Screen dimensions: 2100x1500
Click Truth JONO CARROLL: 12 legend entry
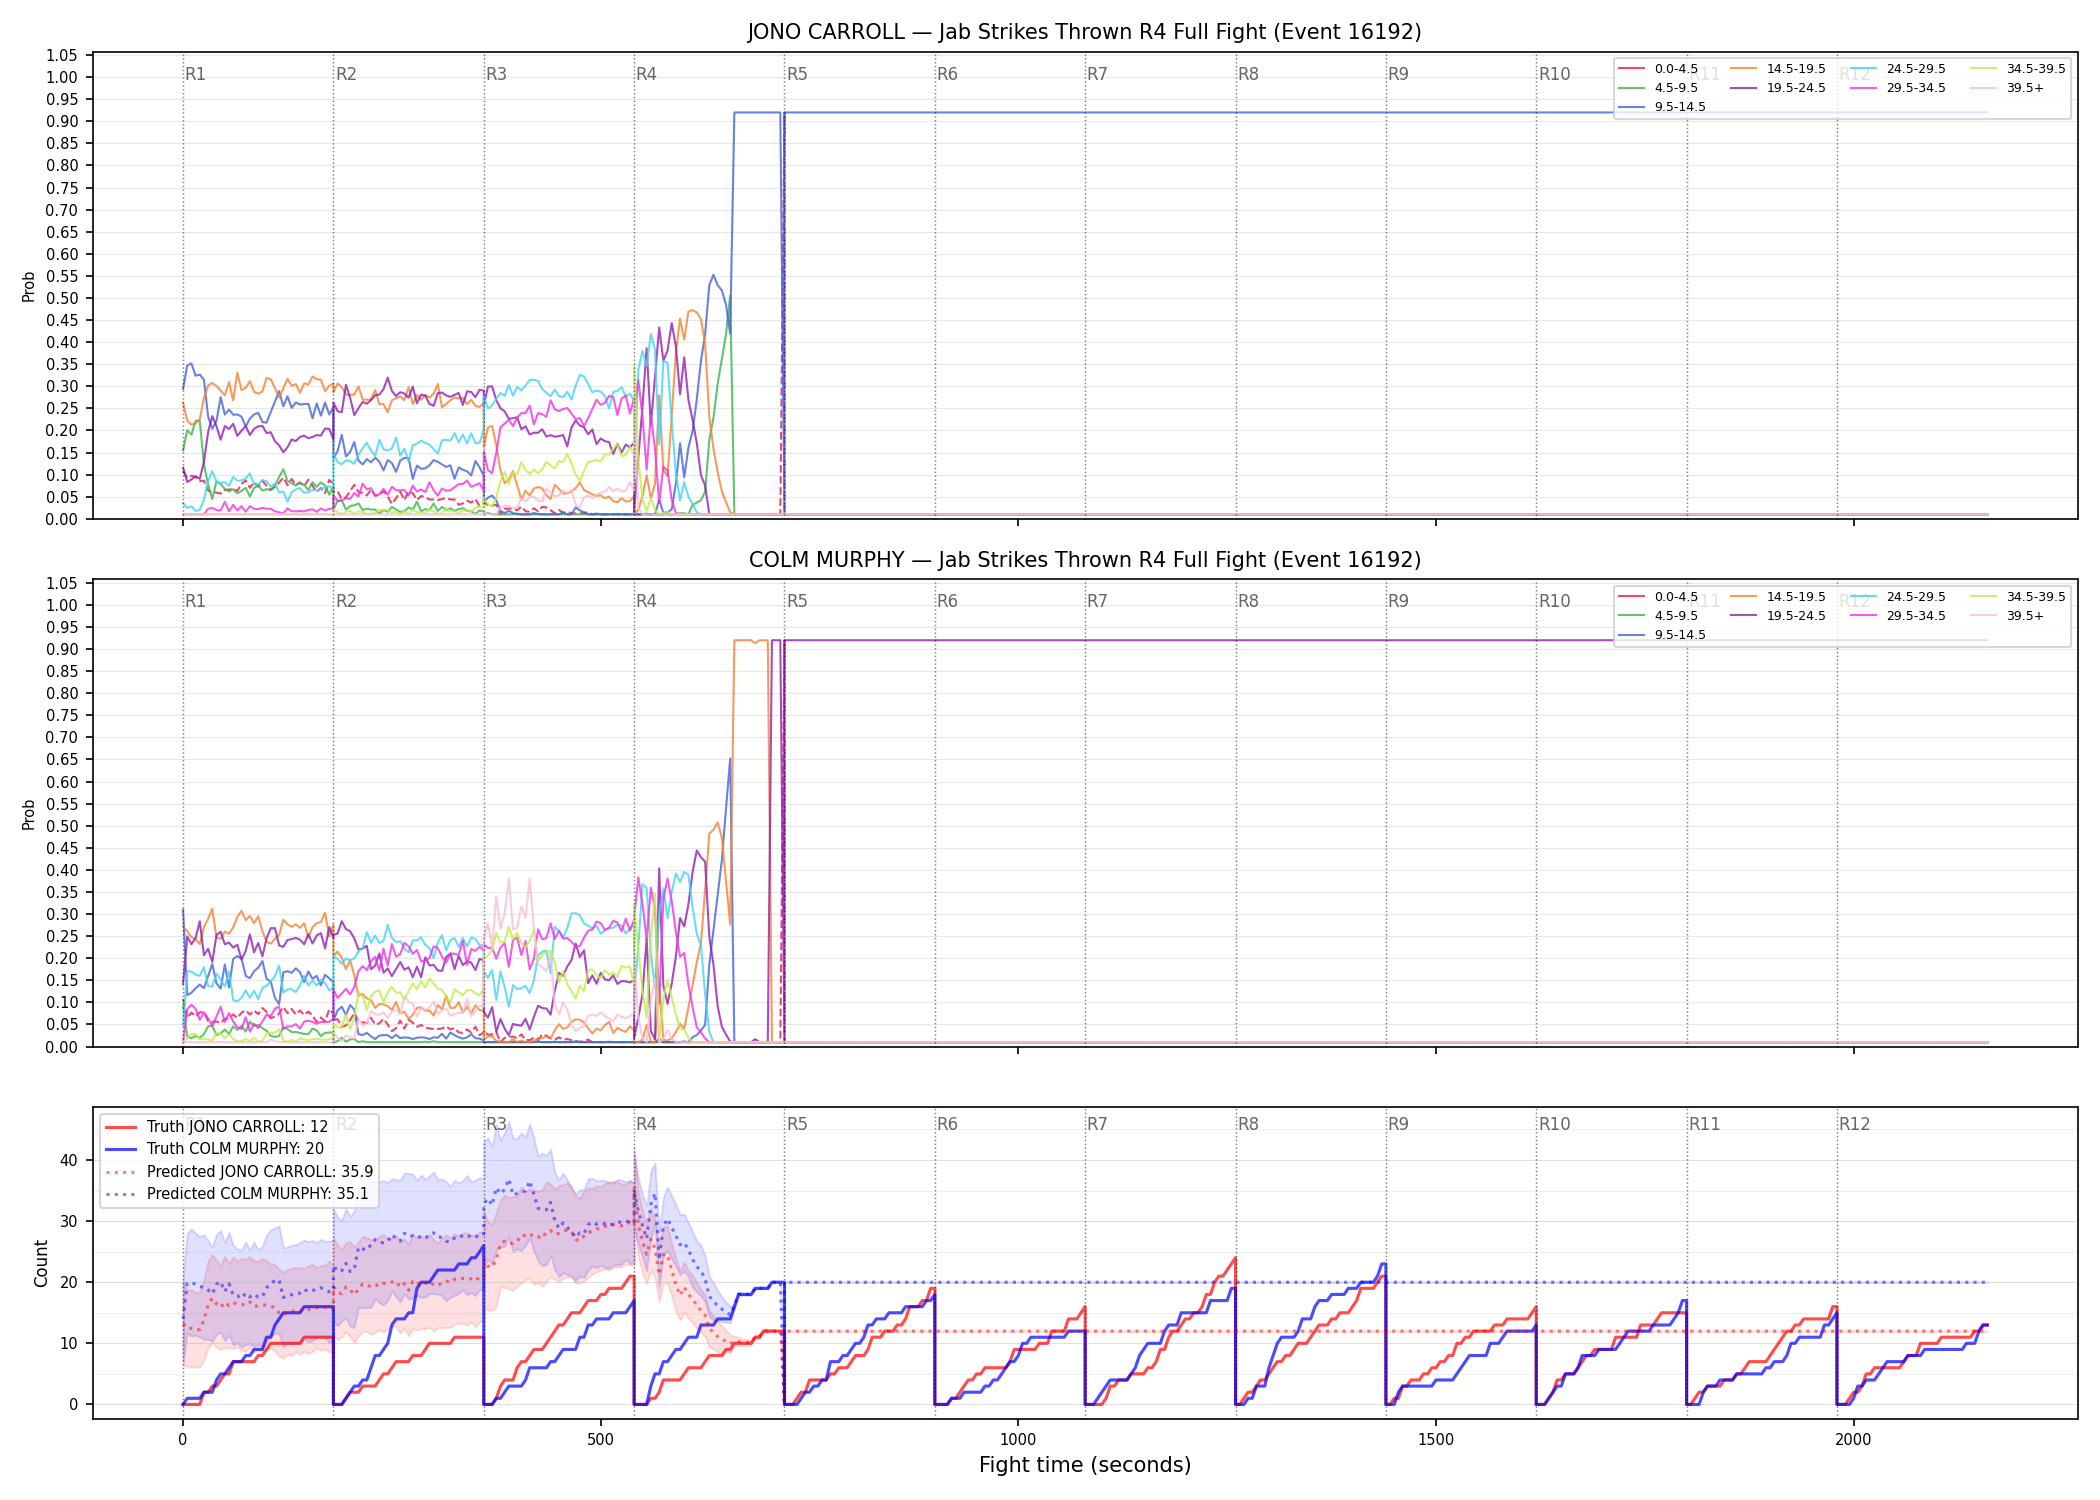tap(217, 1127)
